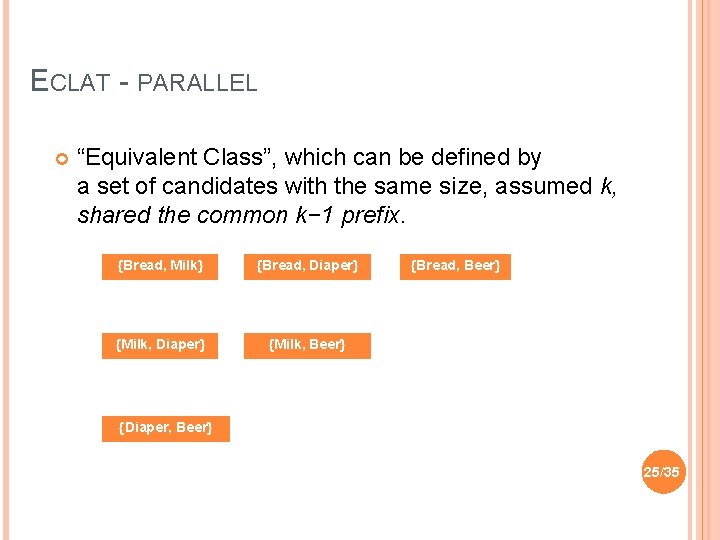Screen dimensions: 720x540
Task: Click the {Bread, Beer} itemset box
Action: click(455, 266)
